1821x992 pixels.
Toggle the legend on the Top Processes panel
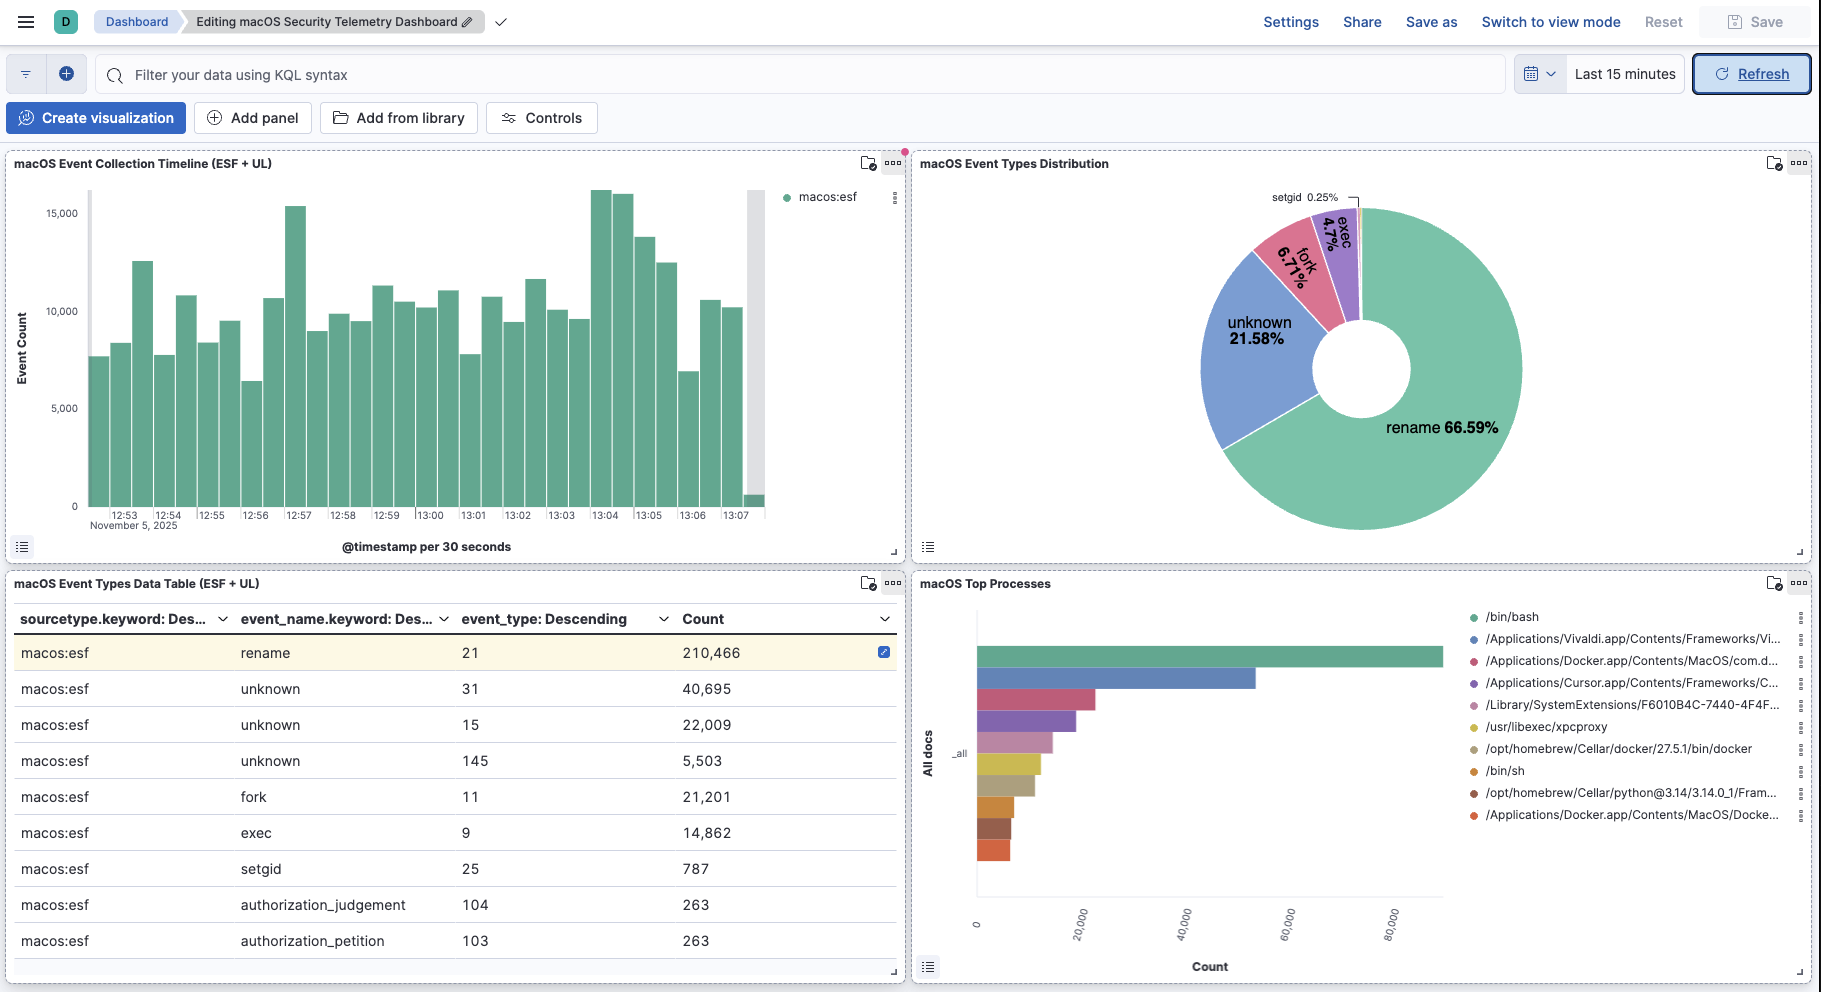(928, 967)
